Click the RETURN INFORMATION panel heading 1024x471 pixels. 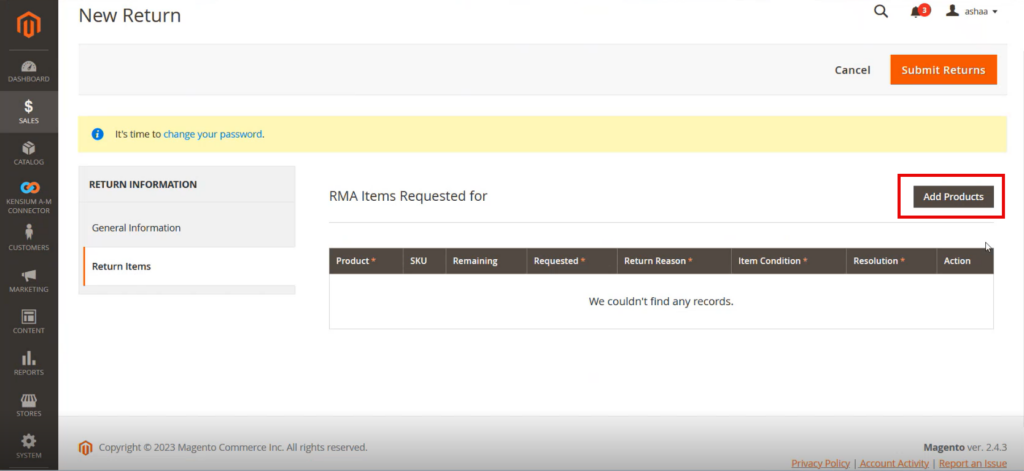pyautogui.click(x=143, y=185)
